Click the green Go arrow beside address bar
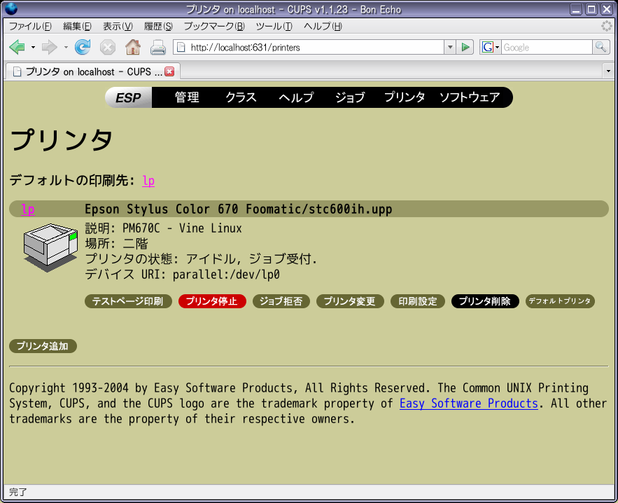Viewport: 618px width, 503px height. (x=465, y=47)
